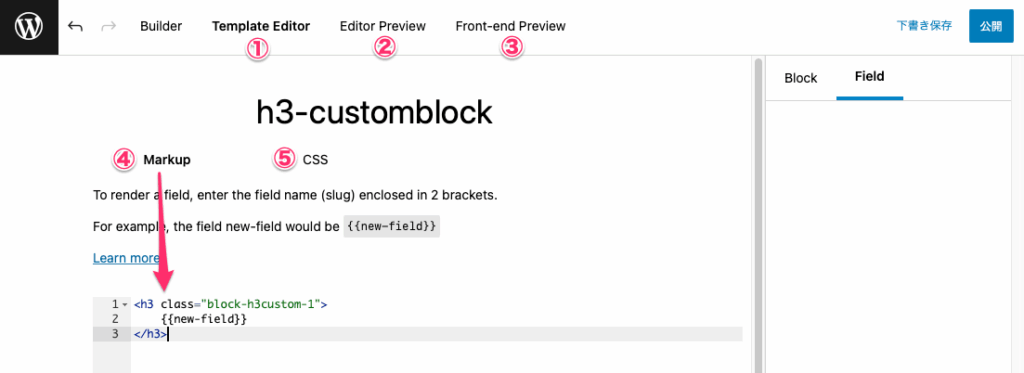Click the 下書き保存 save draft link
Viewport: 1024px width, 373px height.
924,26
